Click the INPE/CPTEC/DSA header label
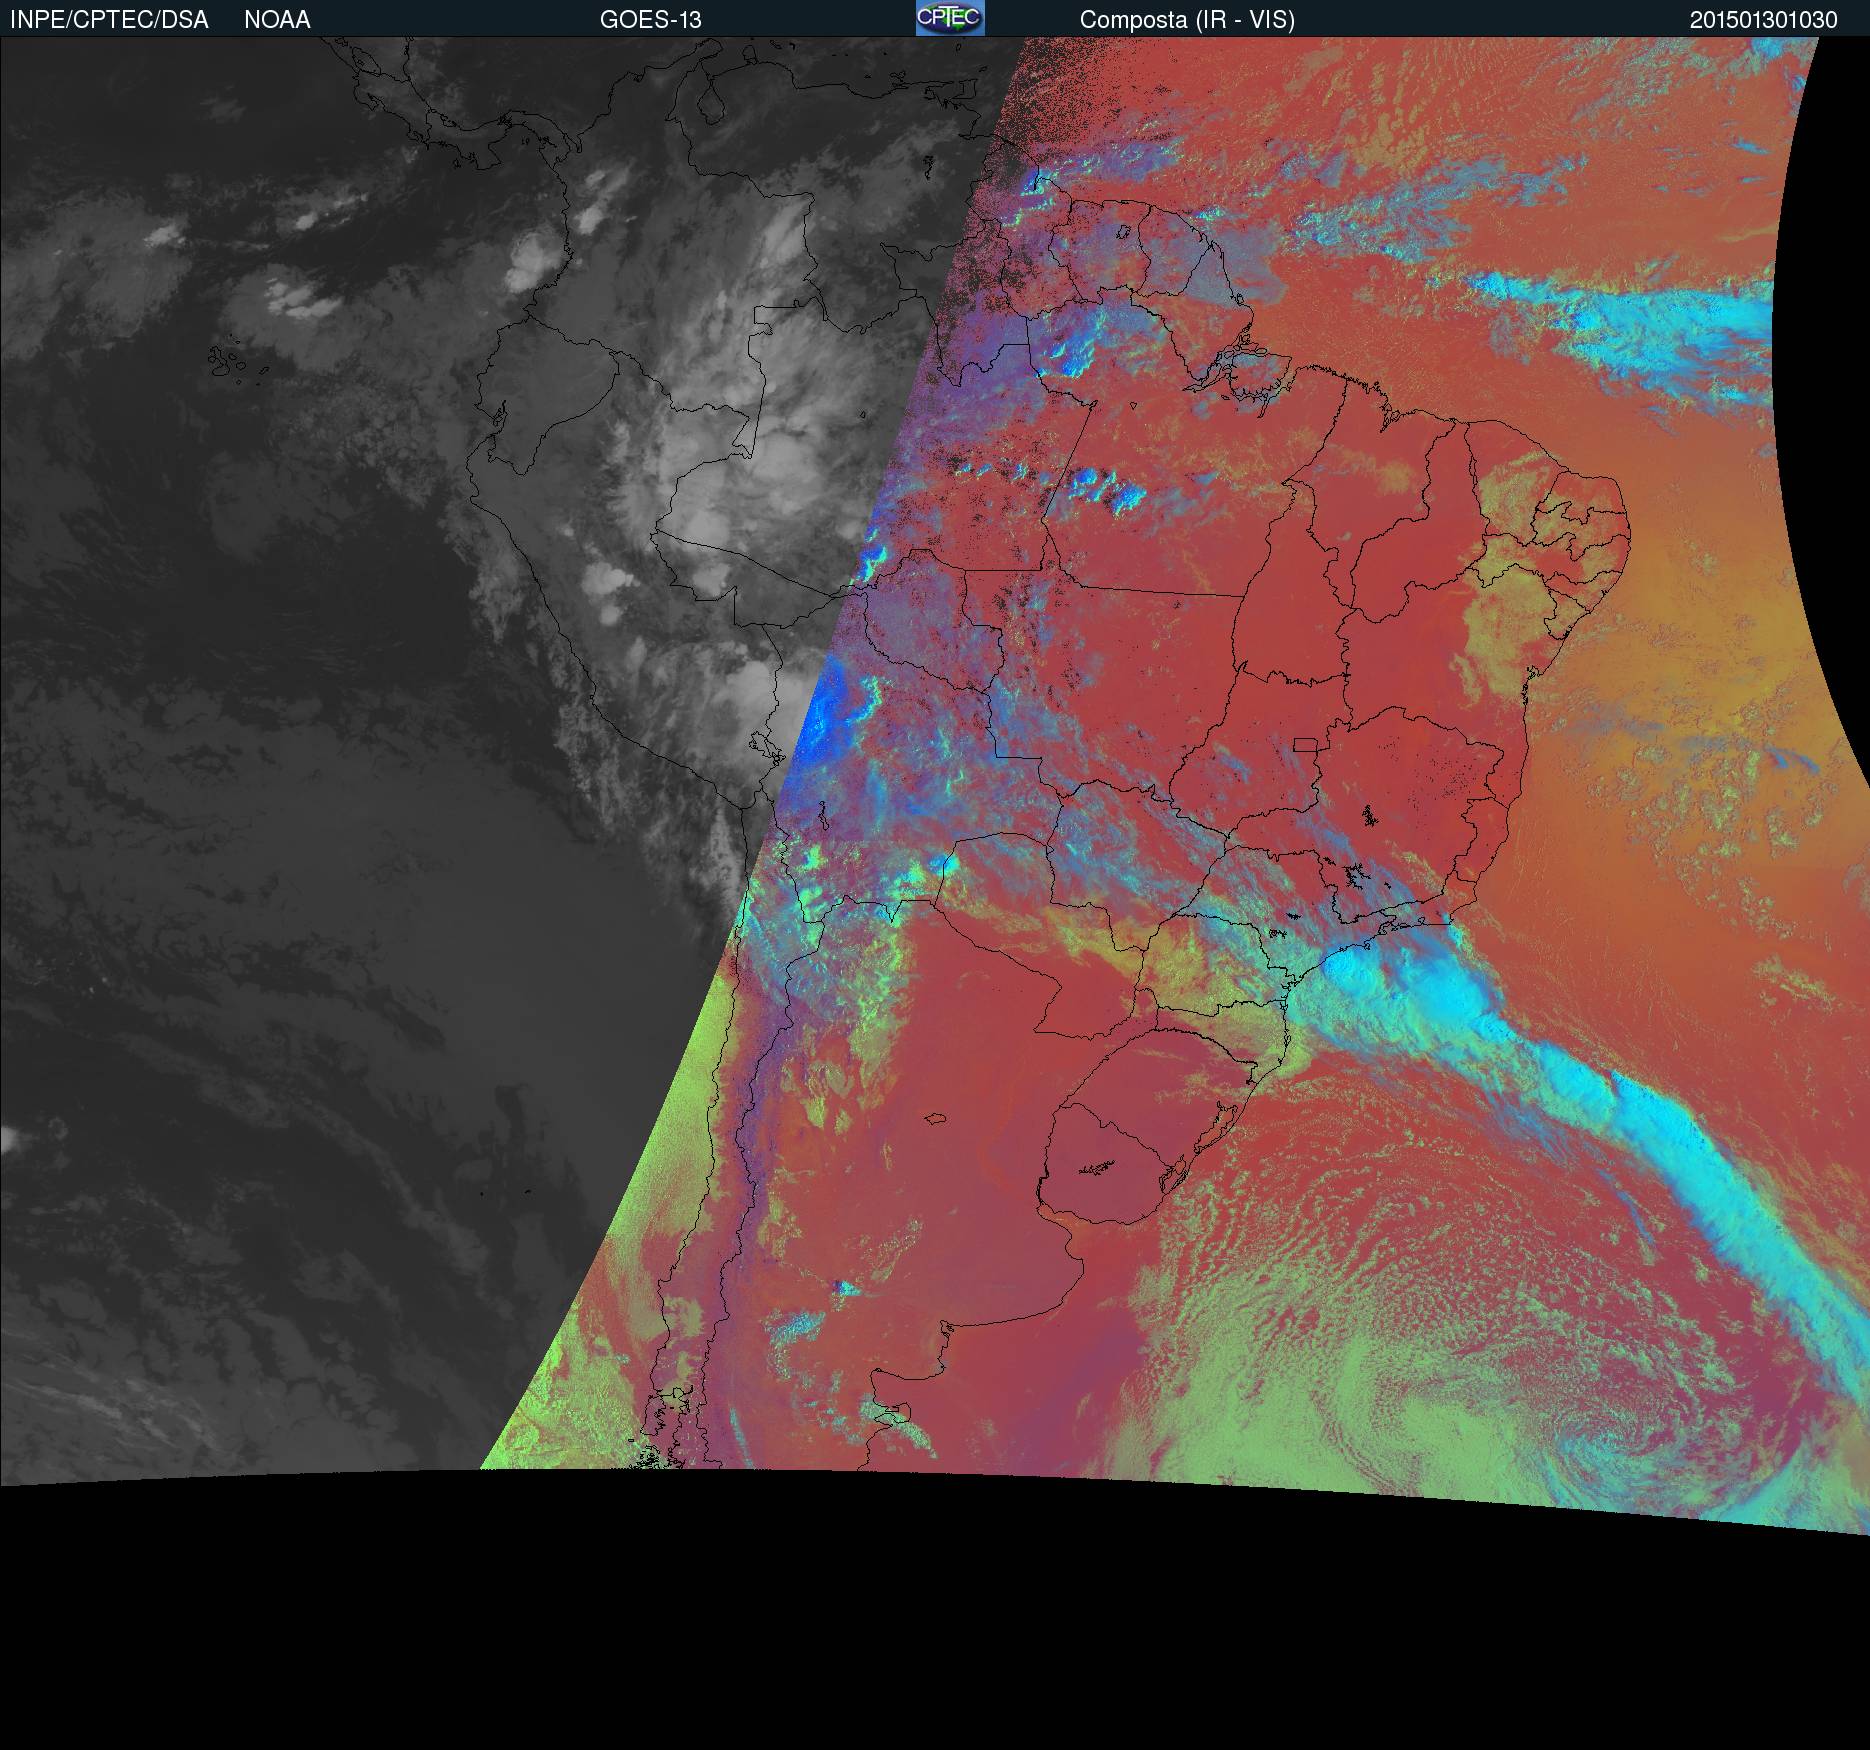The height and width of the screenshot is (1750, 1870). tap(109, 20)
